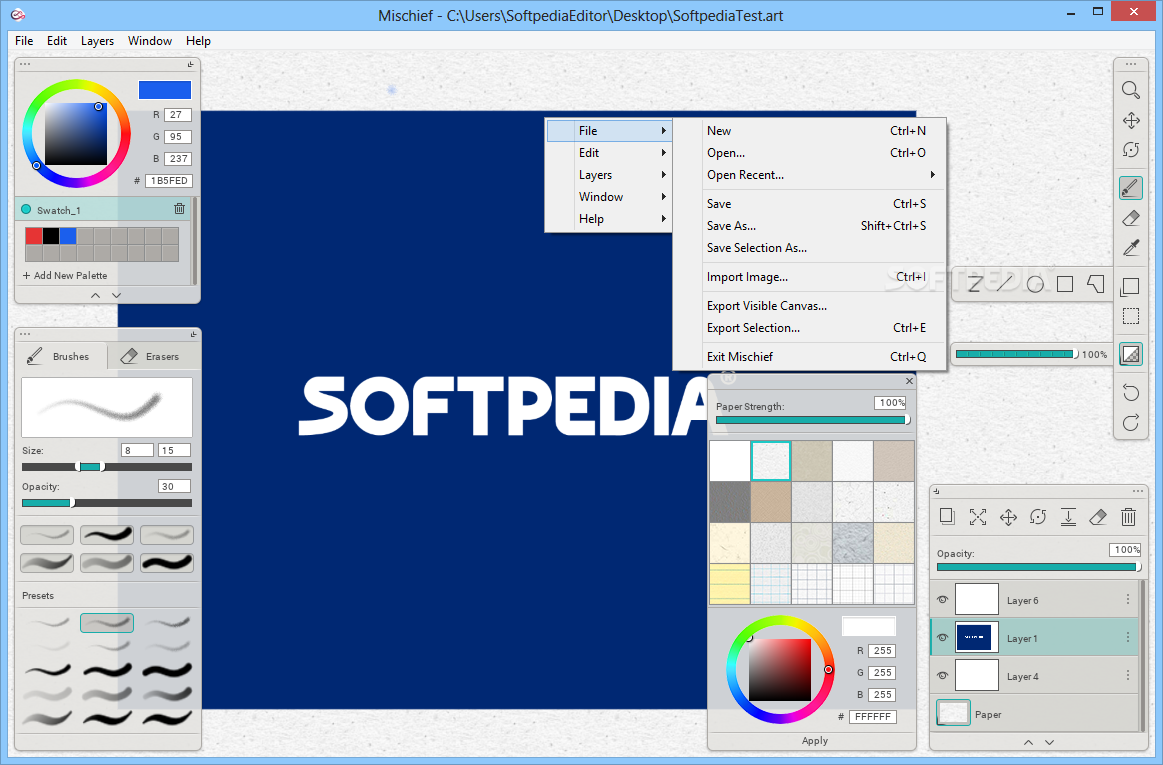Choose the polyline Z shape tool

[975, 284]
